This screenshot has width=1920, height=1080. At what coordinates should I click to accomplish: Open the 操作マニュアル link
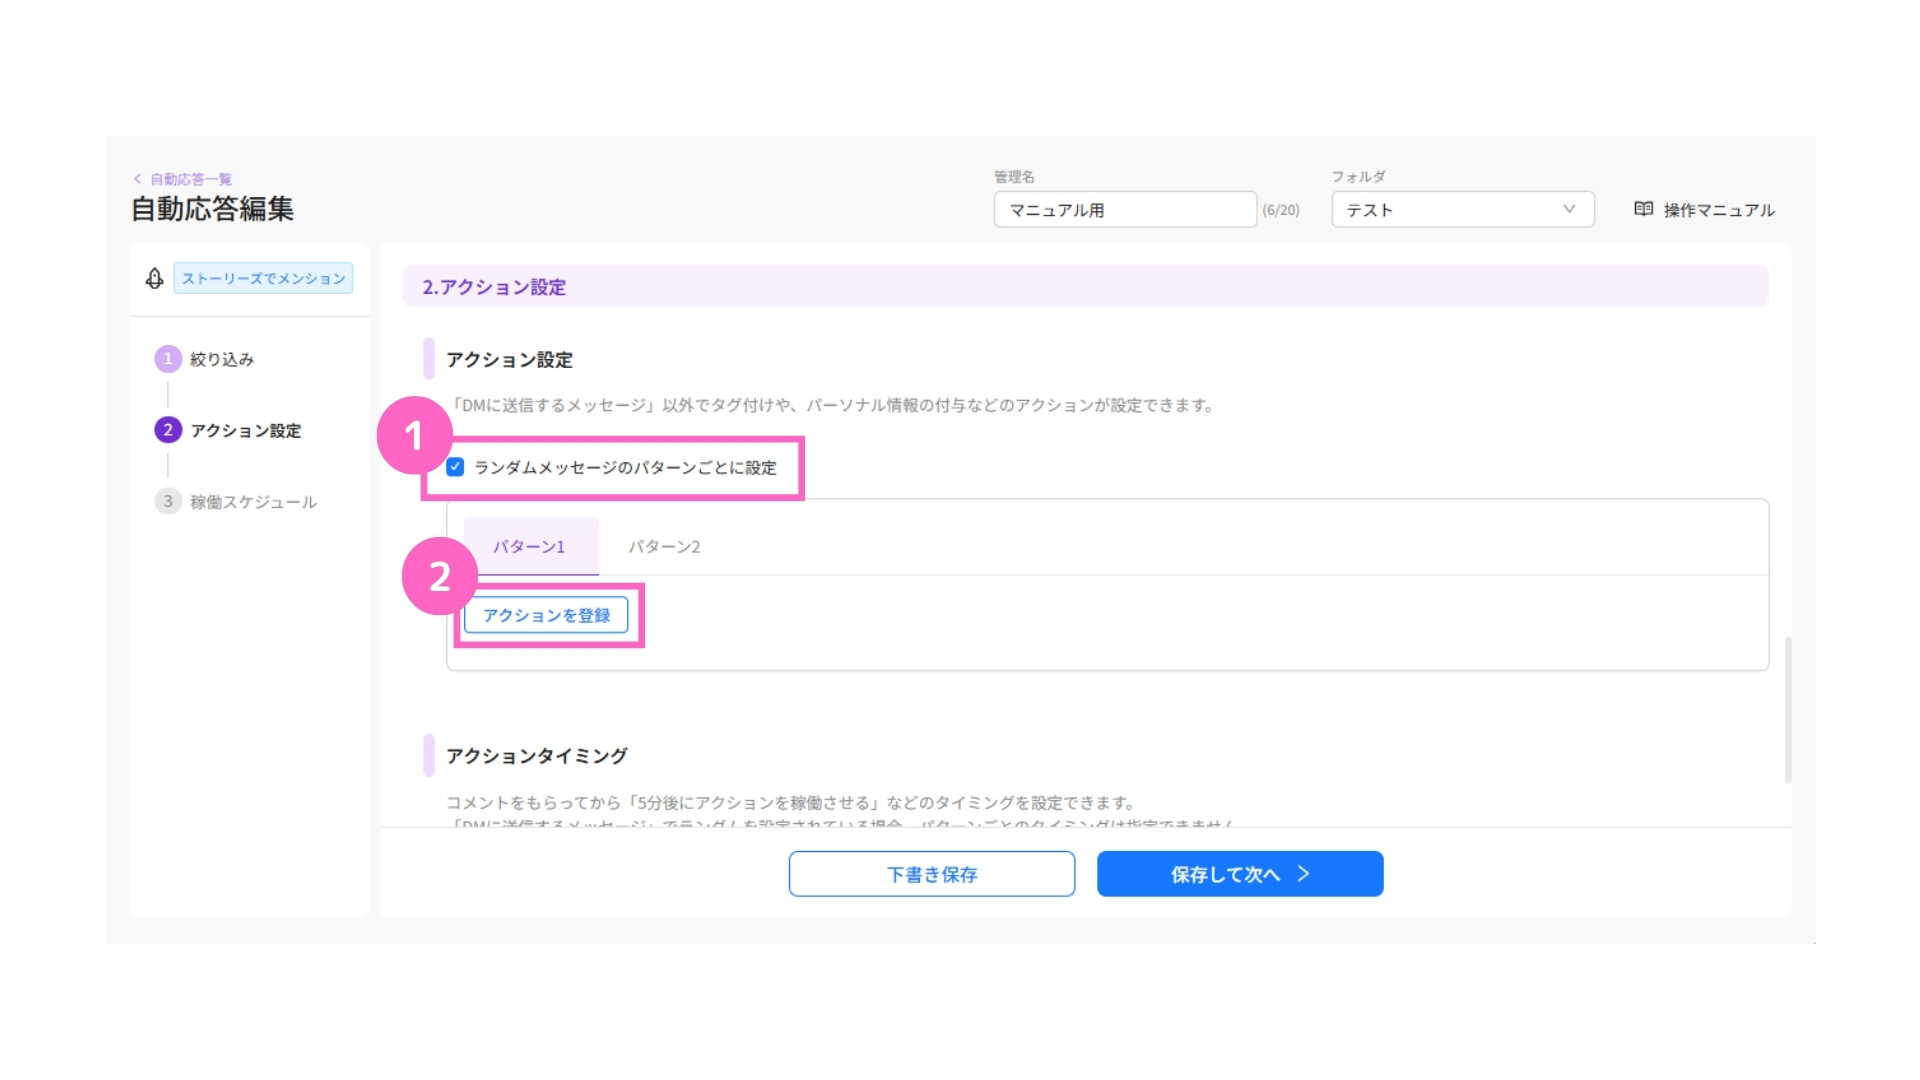click(x=1718, y=210)
